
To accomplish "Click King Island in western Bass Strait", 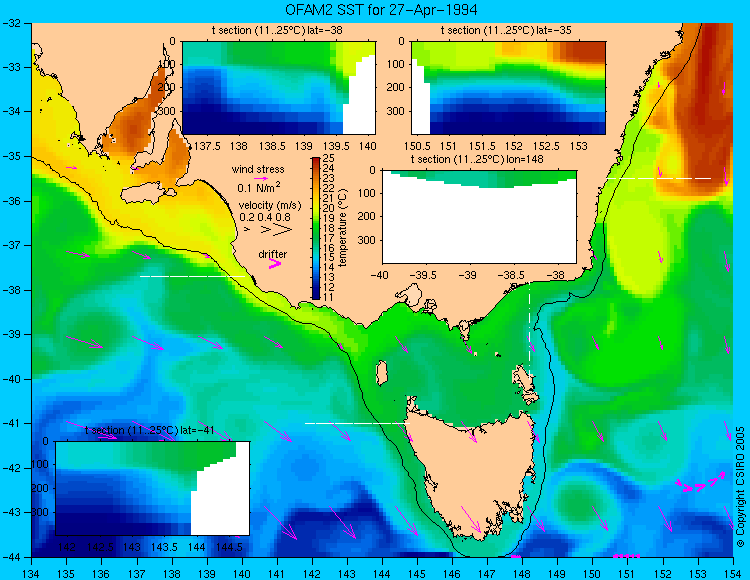I will click(381, 373).
